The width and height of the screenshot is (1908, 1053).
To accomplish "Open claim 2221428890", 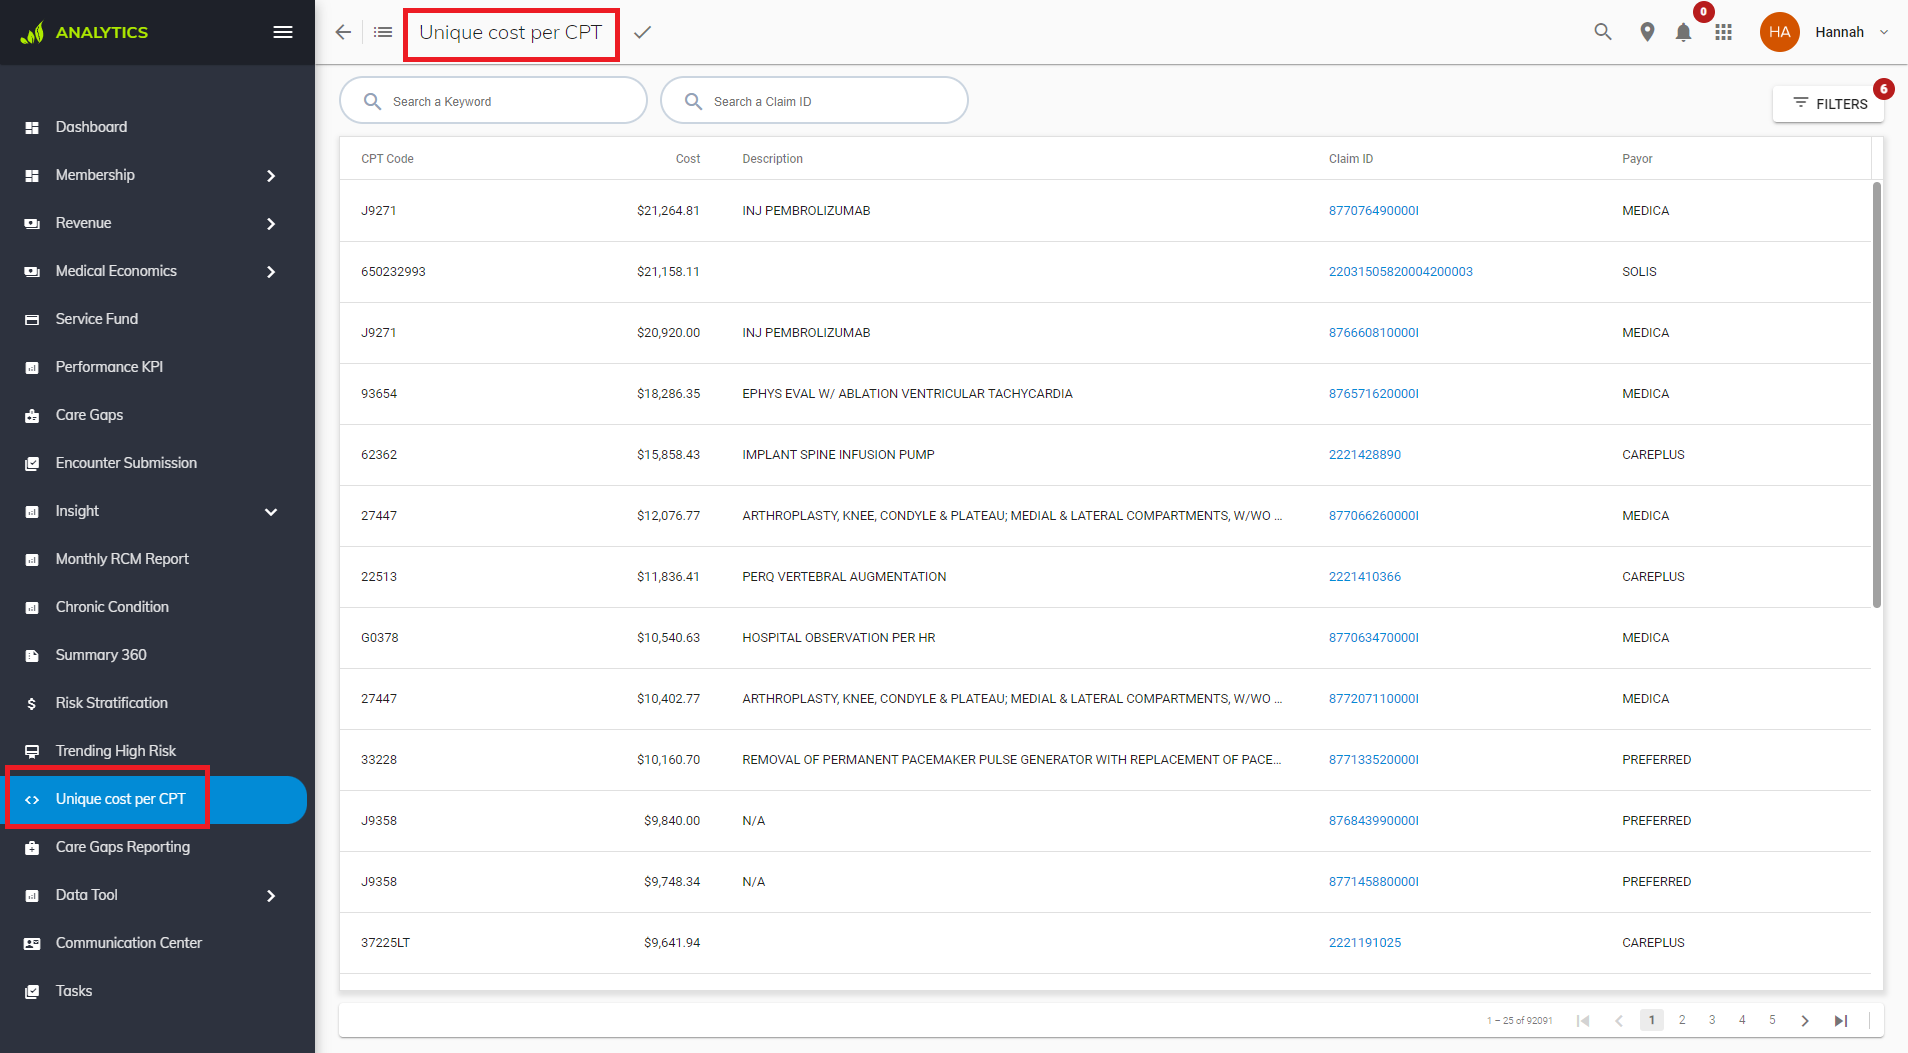I will (x=1364, y=455).
